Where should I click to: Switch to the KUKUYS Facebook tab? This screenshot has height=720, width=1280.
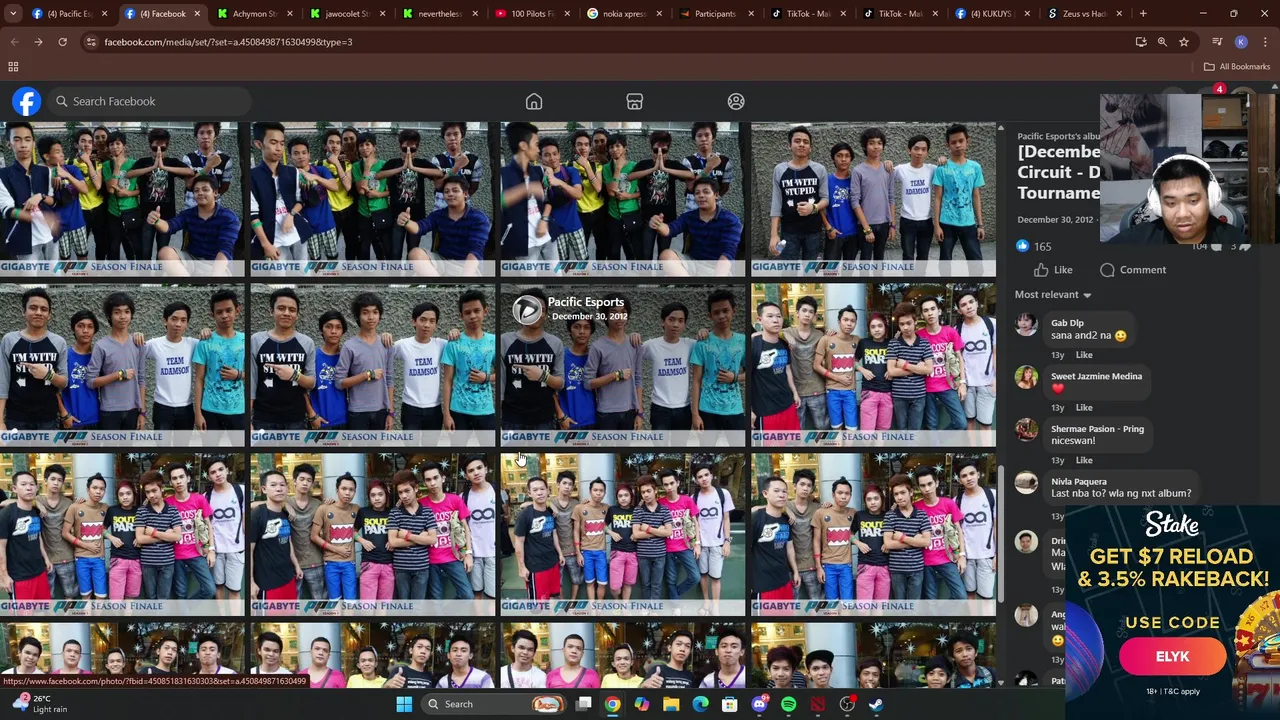(991, 14)
